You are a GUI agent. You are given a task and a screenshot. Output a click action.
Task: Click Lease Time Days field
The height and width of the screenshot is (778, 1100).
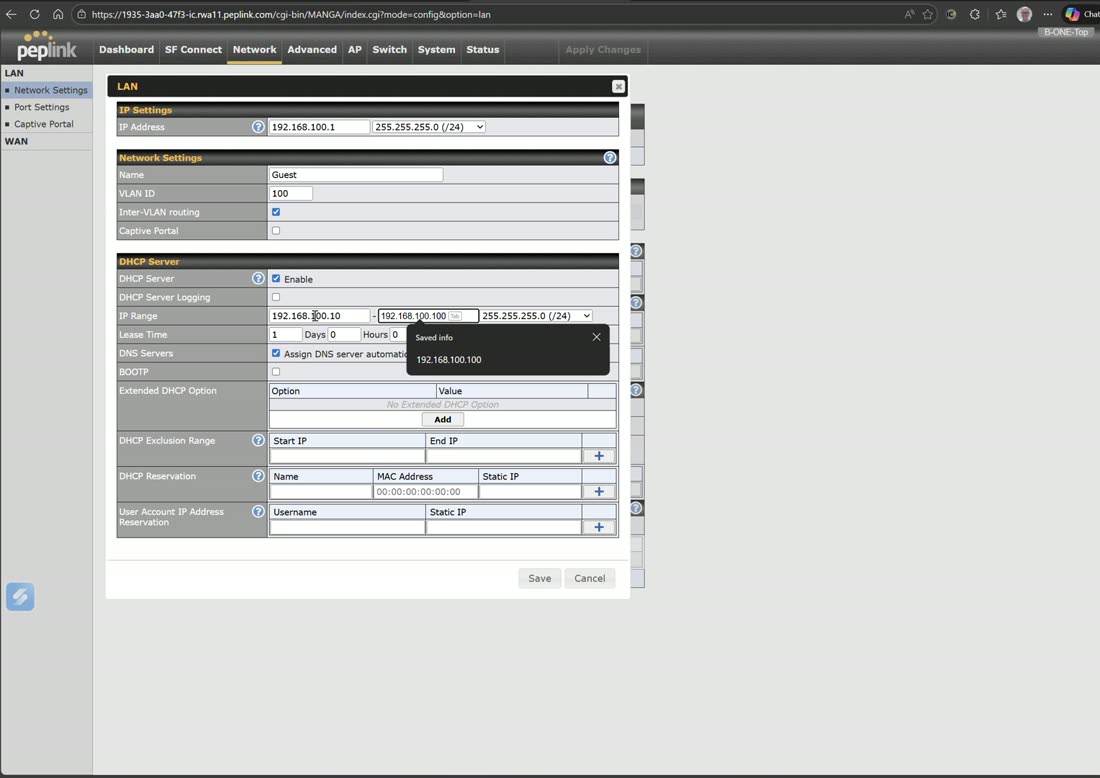[286, 335]
